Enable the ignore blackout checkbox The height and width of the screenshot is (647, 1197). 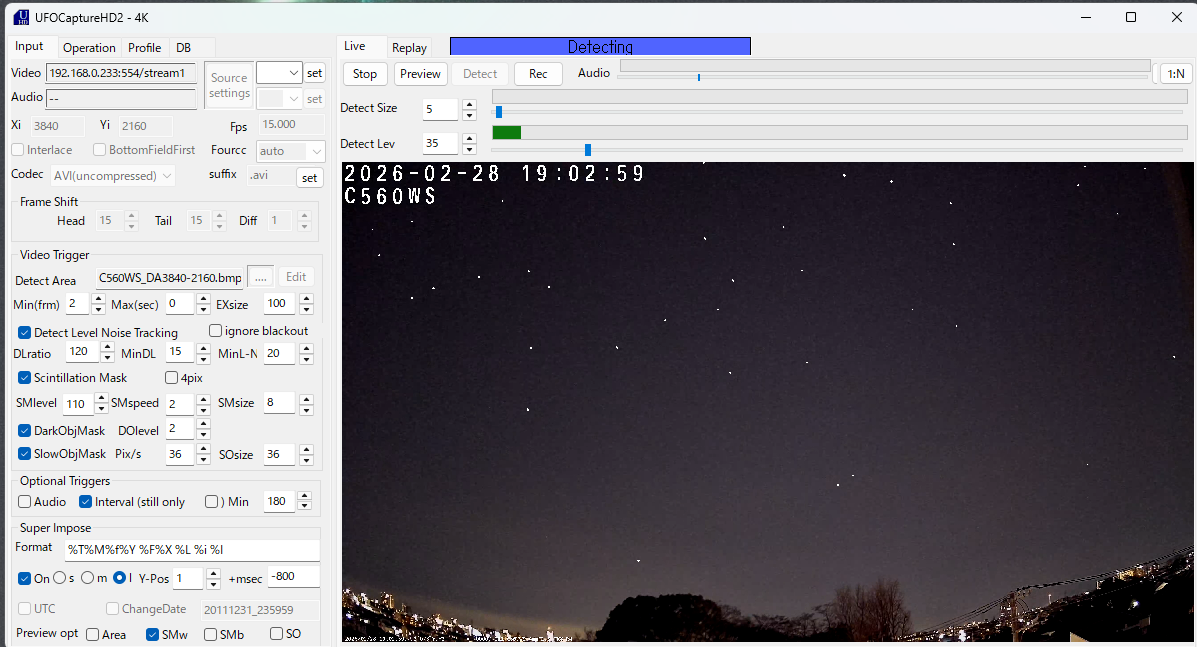215,331
